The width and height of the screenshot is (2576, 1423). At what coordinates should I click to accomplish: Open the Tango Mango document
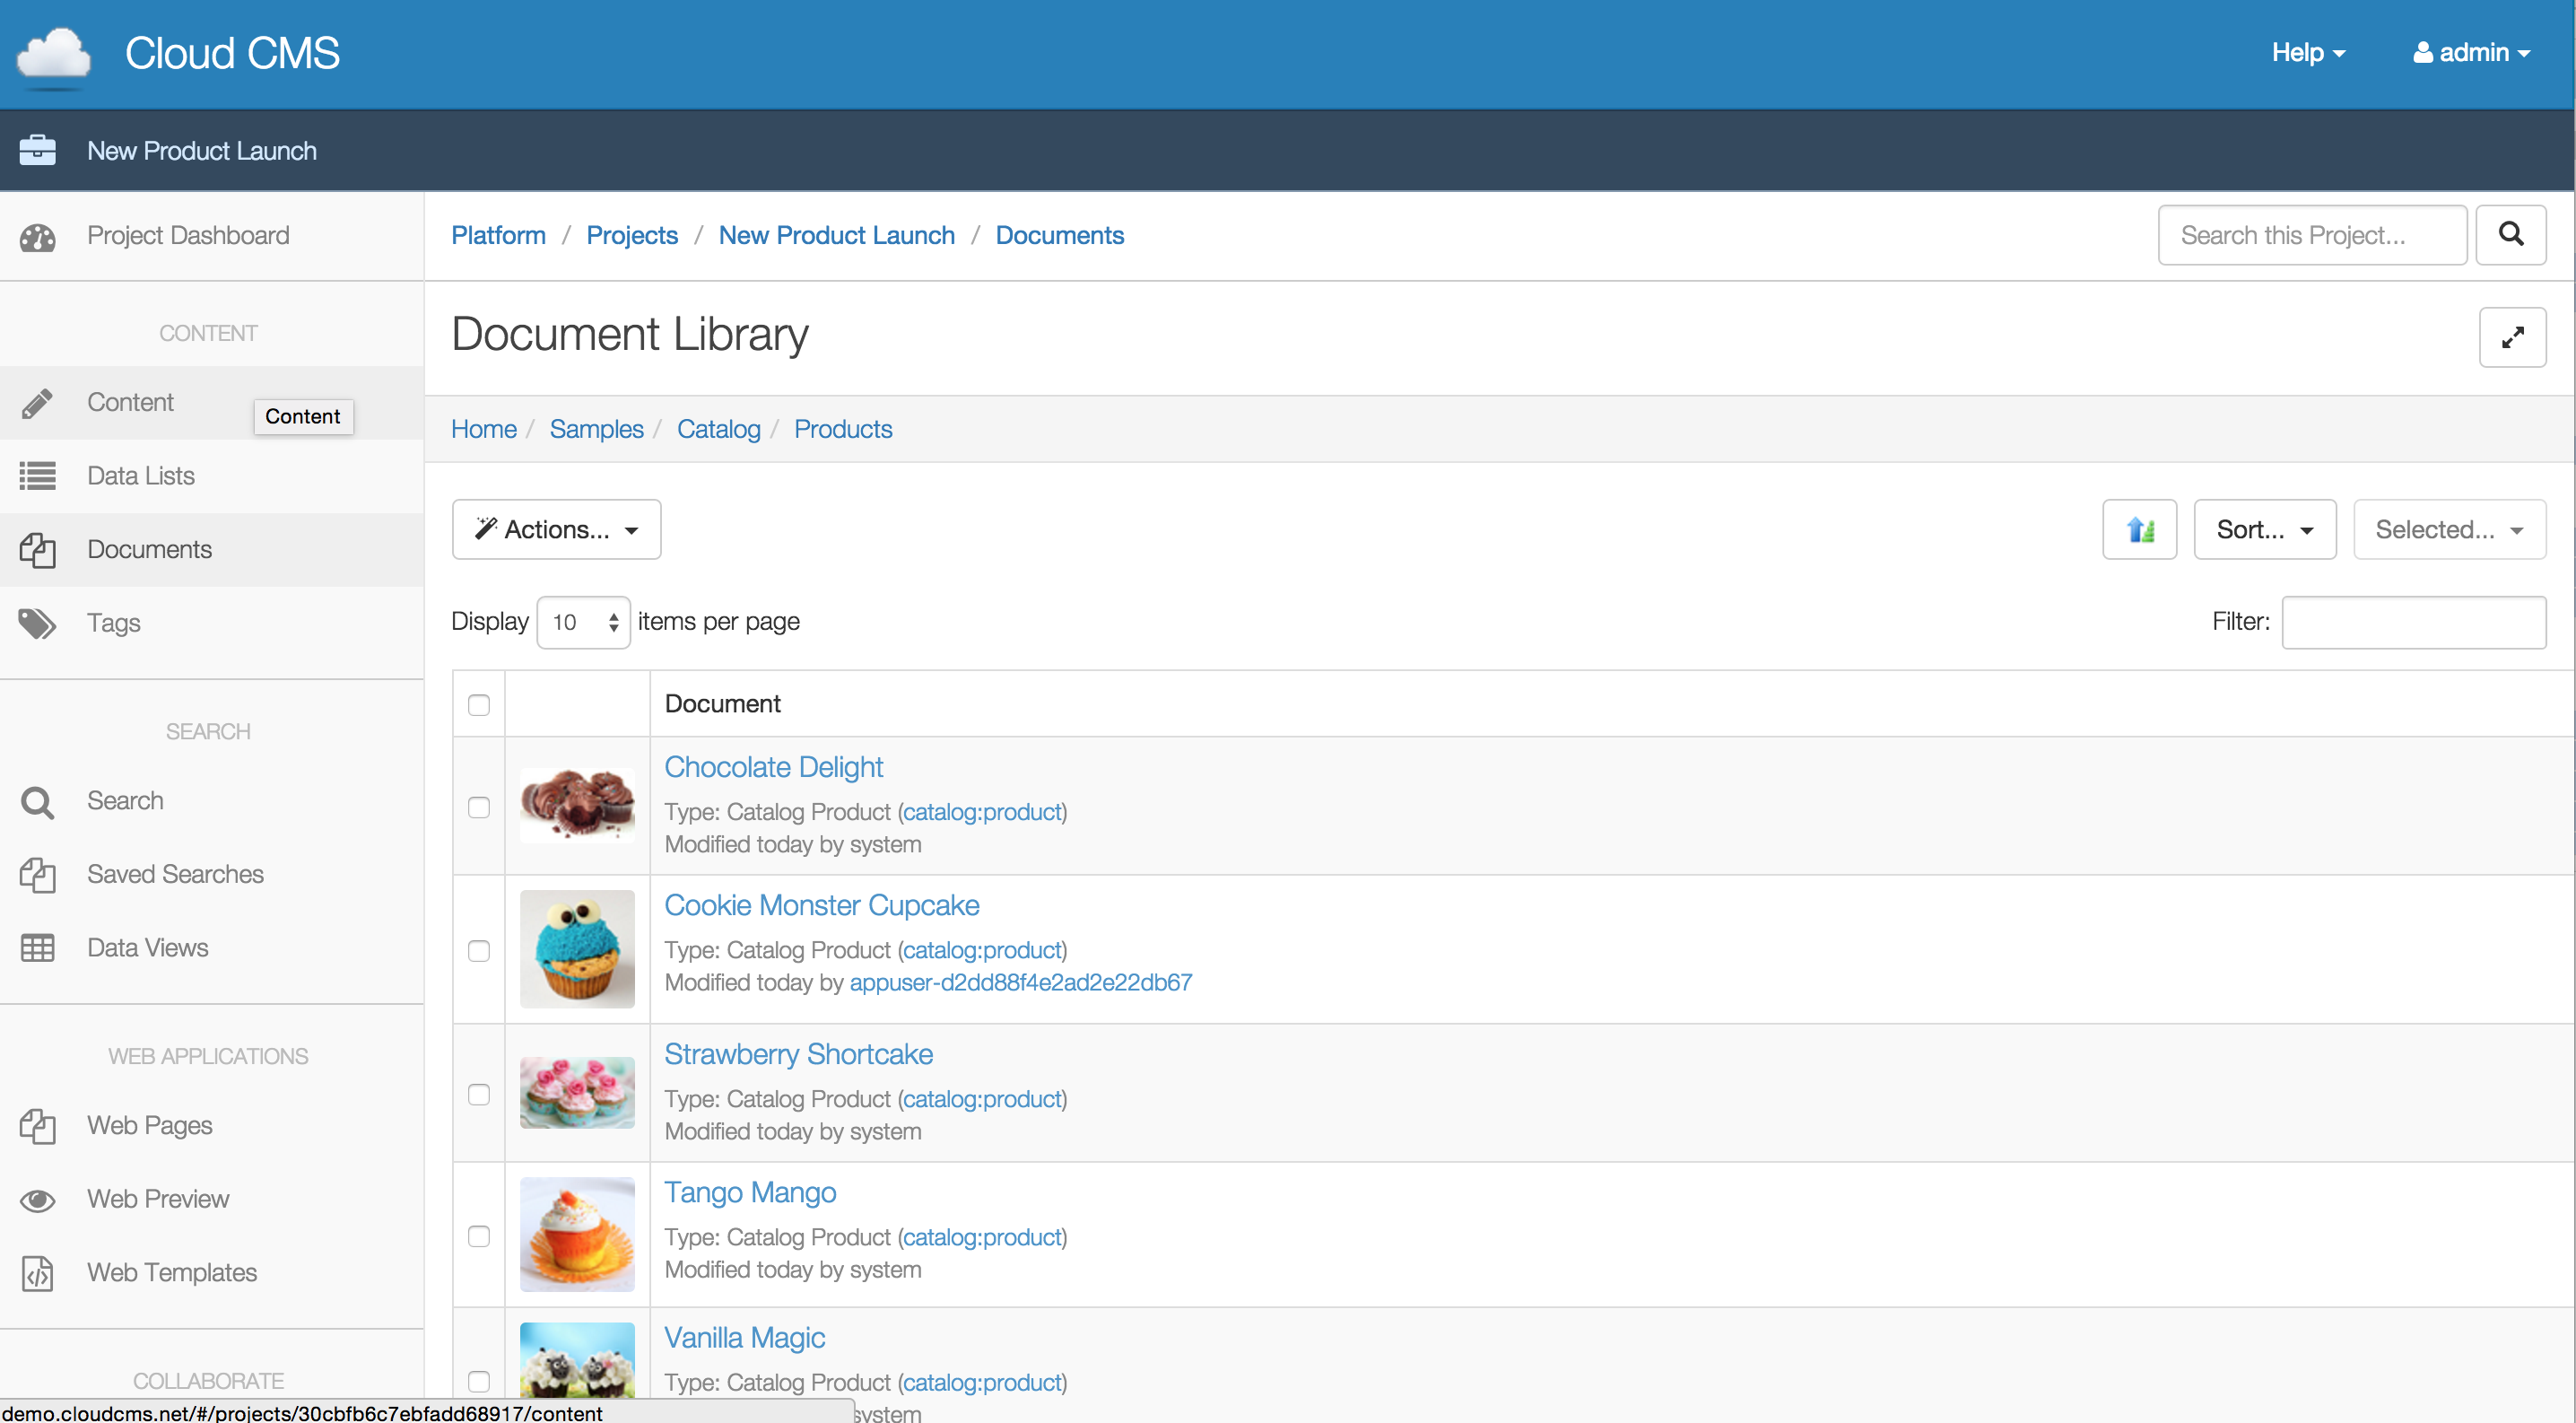click(x=750, y=1192)
